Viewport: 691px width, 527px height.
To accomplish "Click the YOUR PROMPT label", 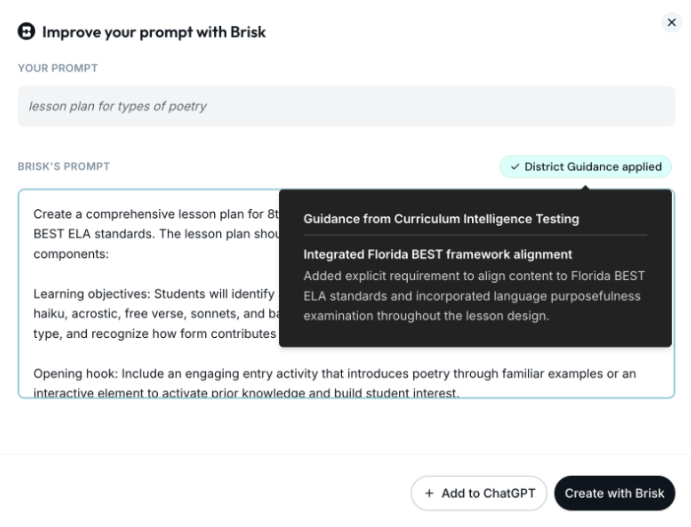I will (x=58, y=68).
